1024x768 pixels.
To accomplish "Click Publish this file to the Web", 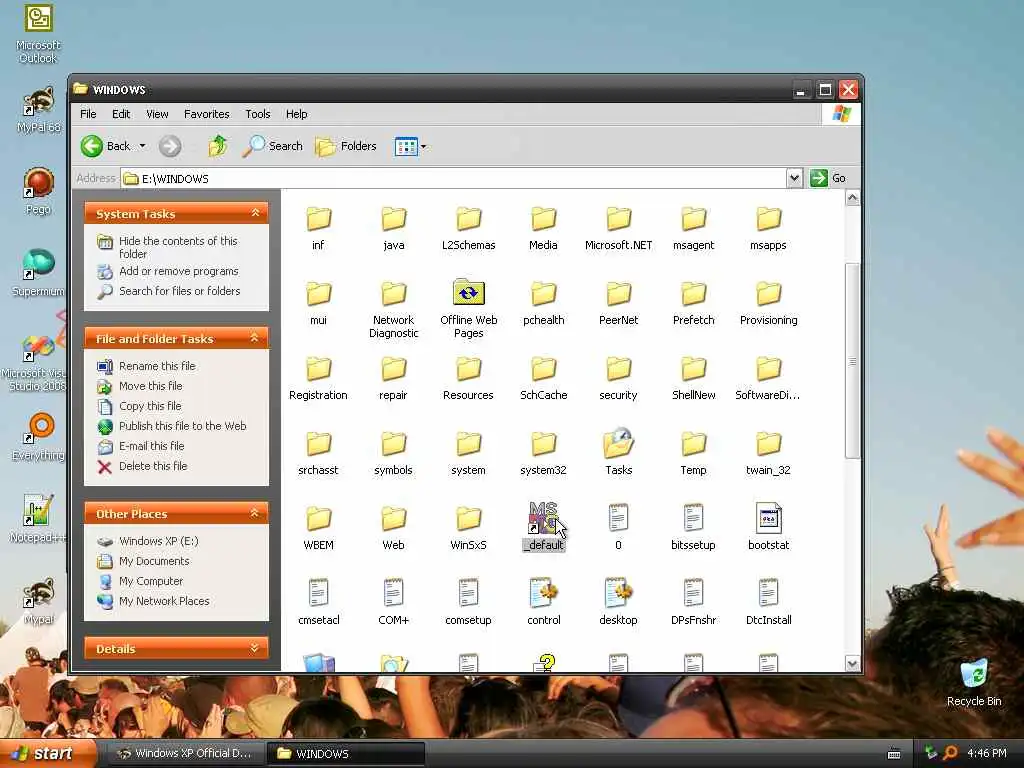I will (x=172, y=426).
